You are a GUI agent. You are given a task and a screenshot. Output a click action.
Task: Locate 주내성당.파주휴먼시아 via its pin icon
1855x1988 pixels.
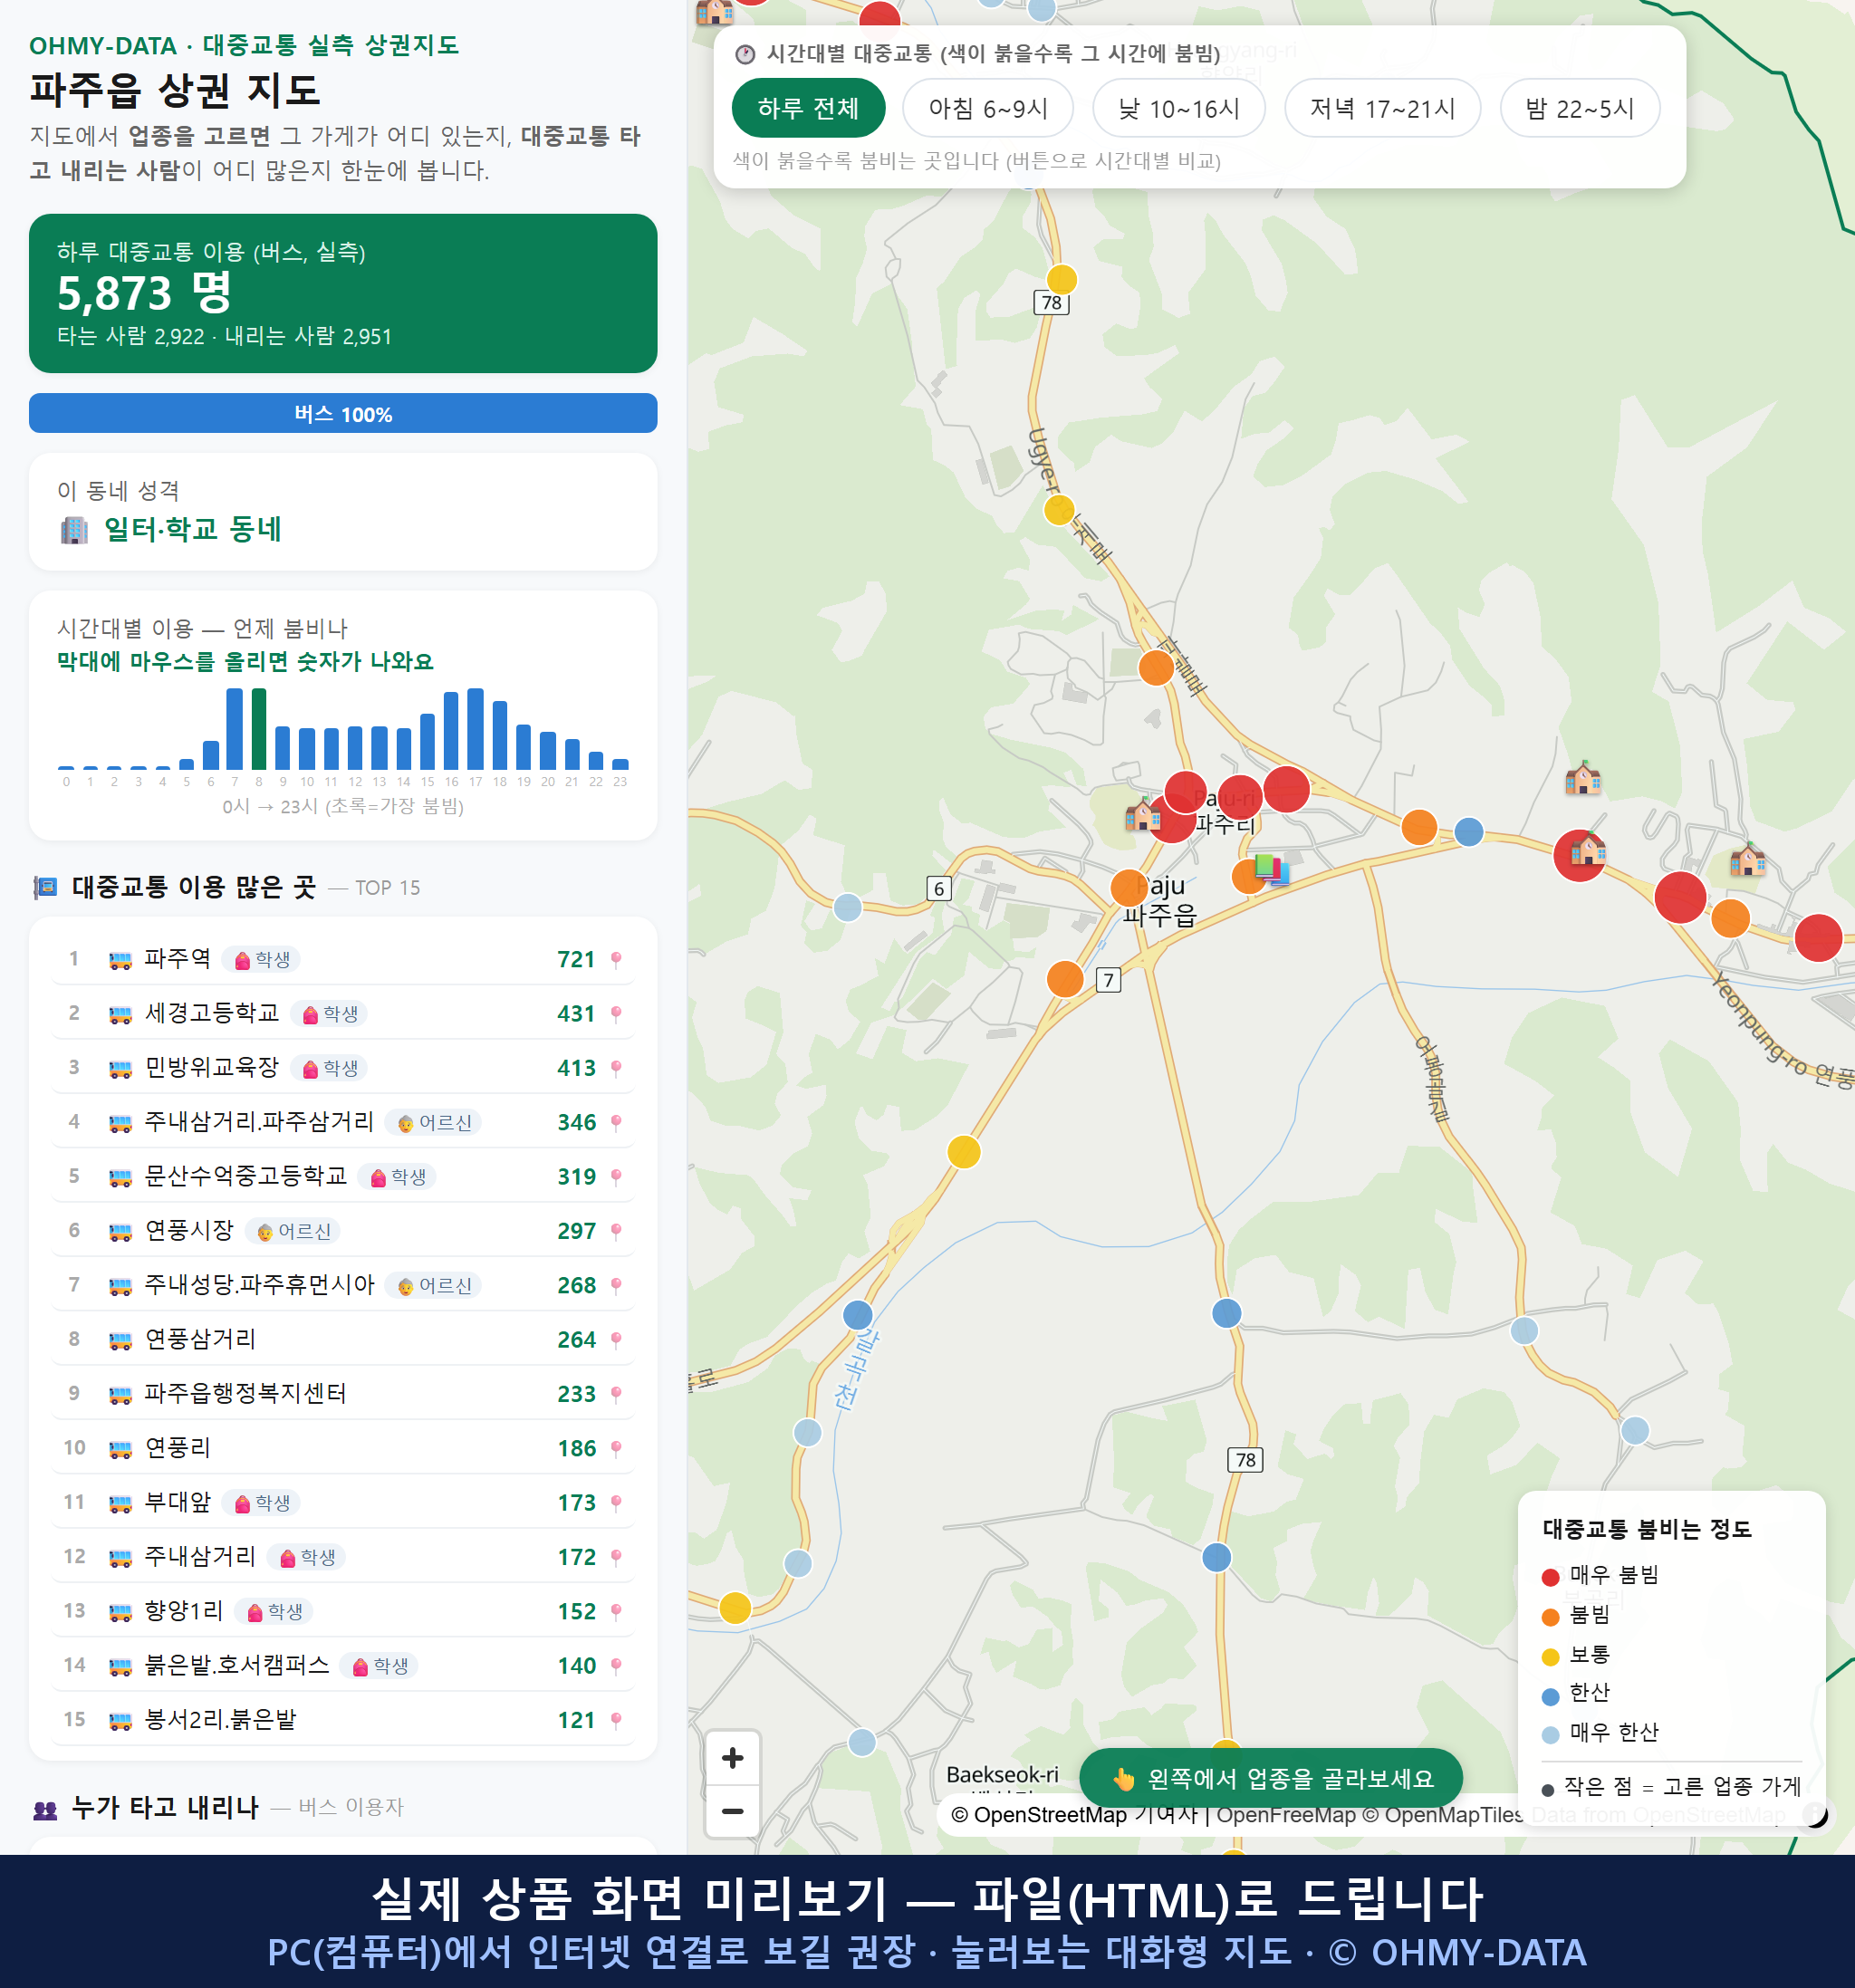[616, 1286]
